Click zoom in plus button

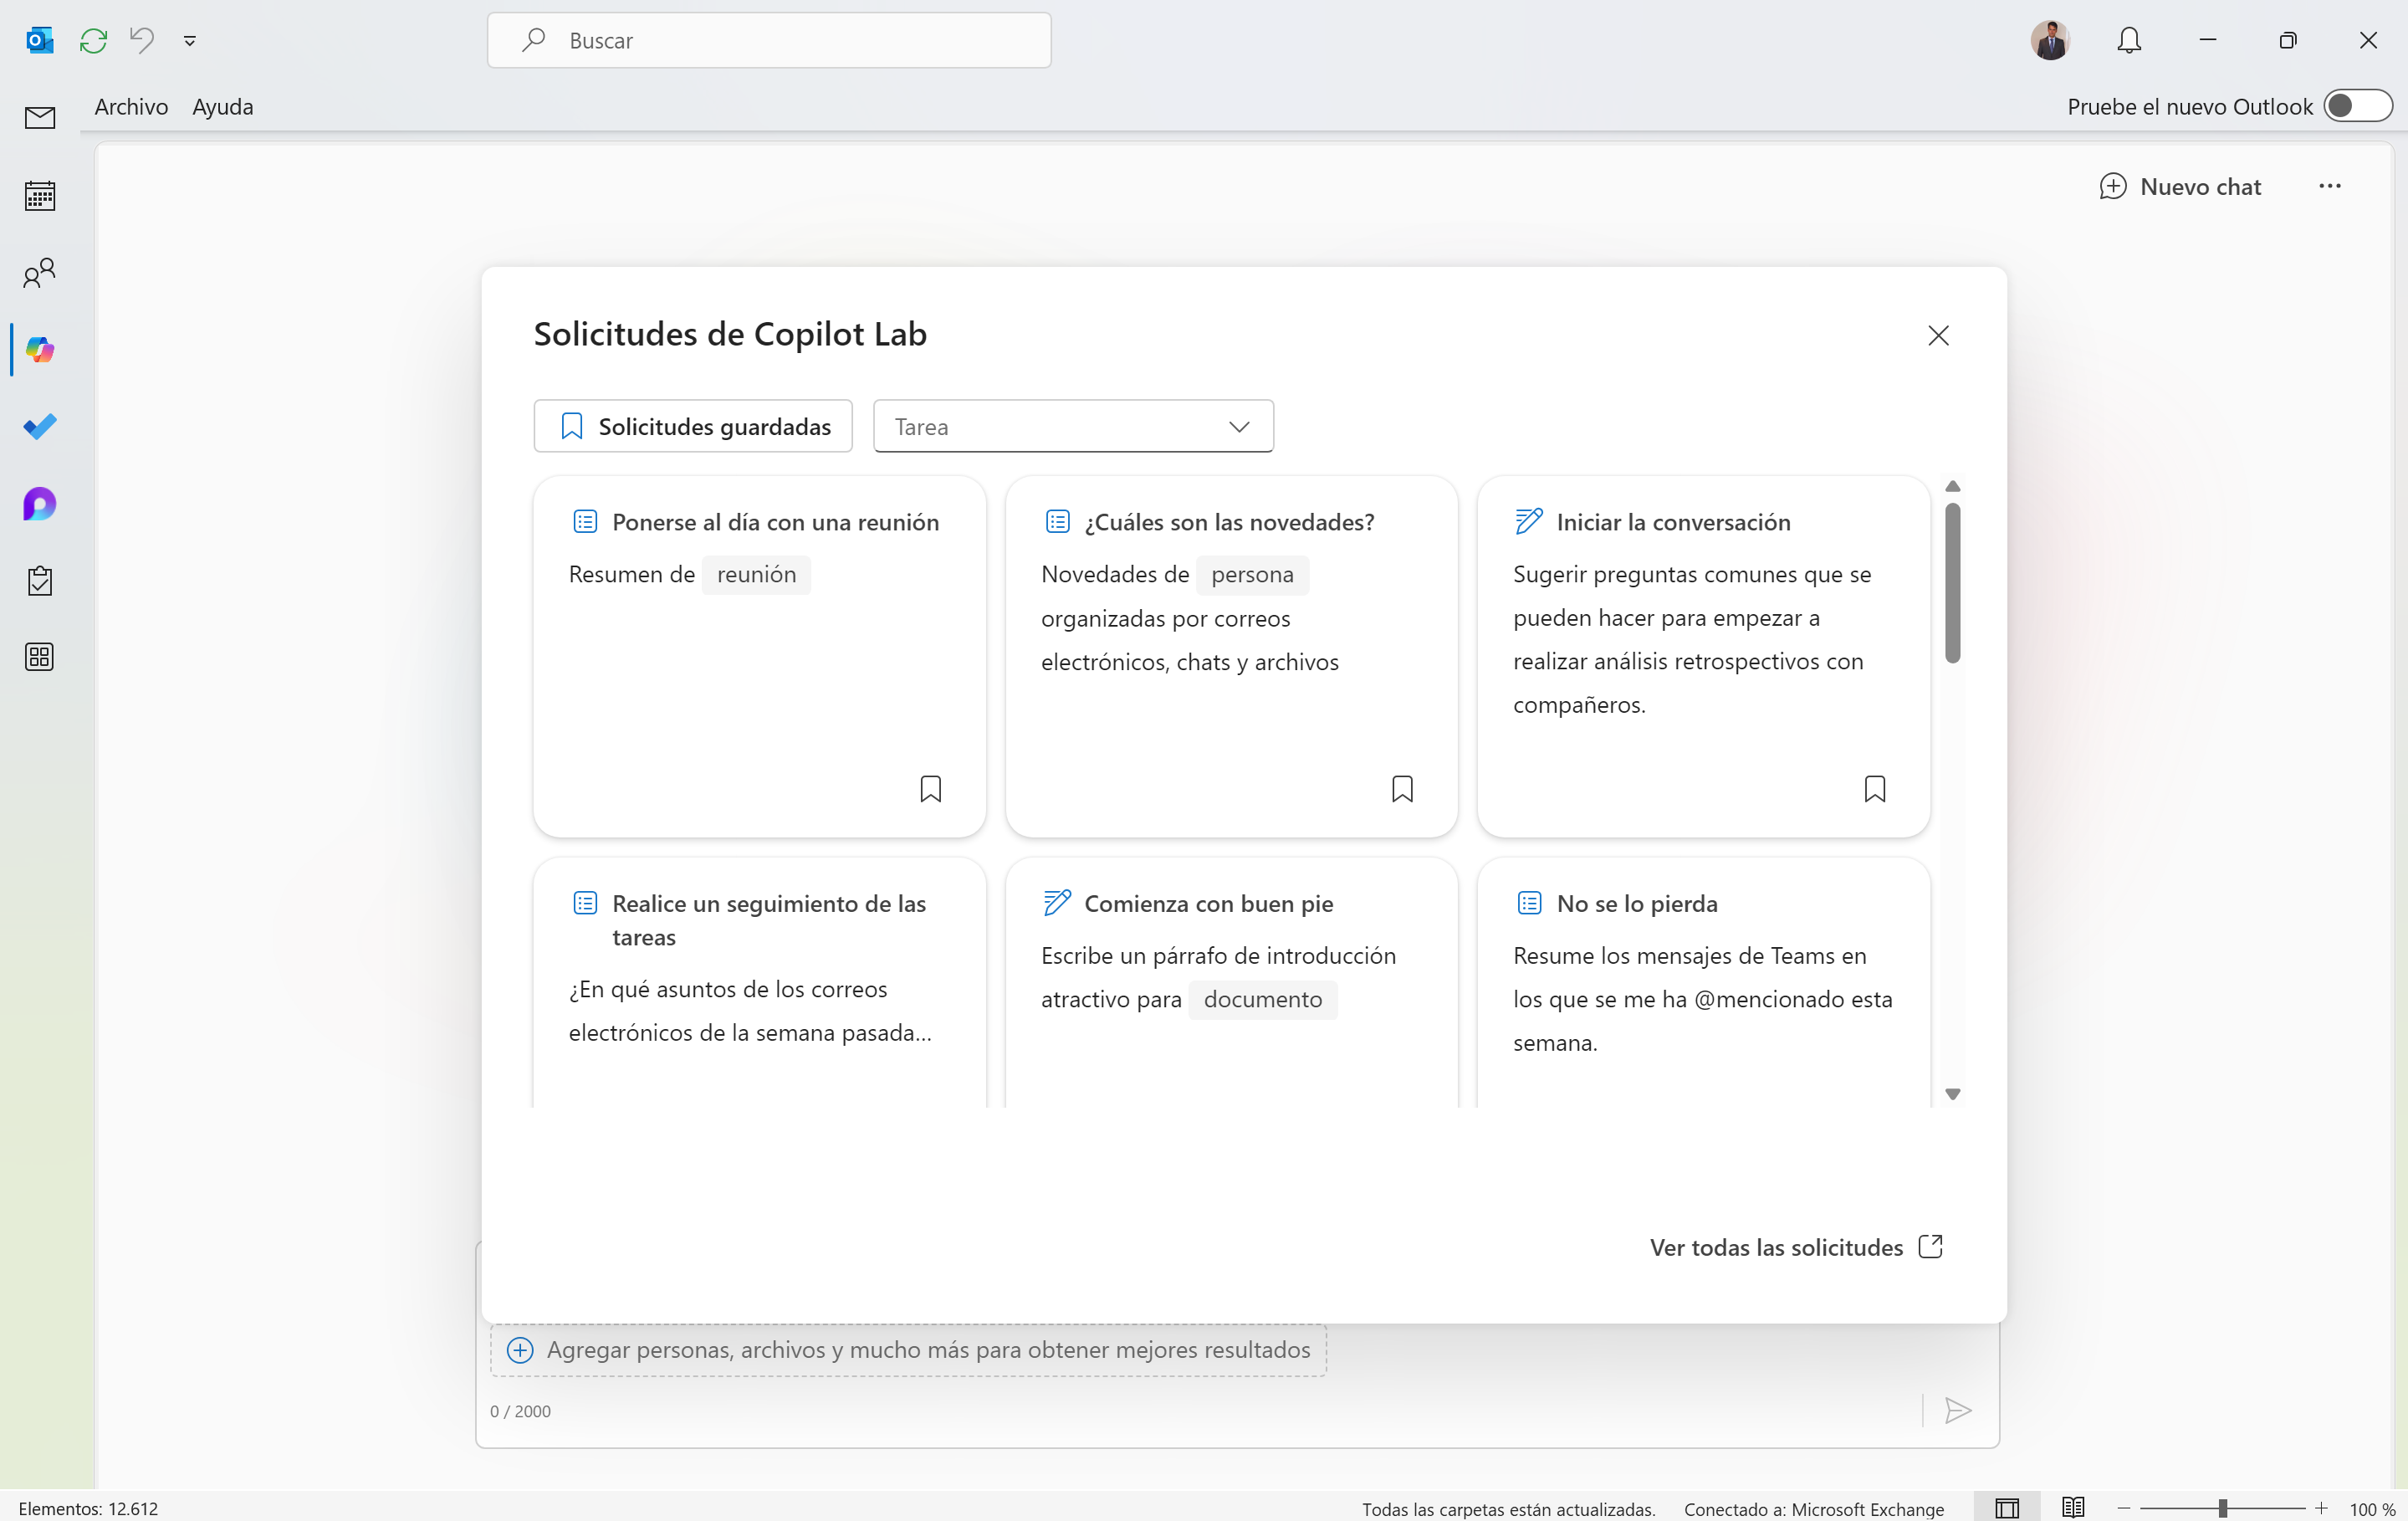click(2321, 1508)
